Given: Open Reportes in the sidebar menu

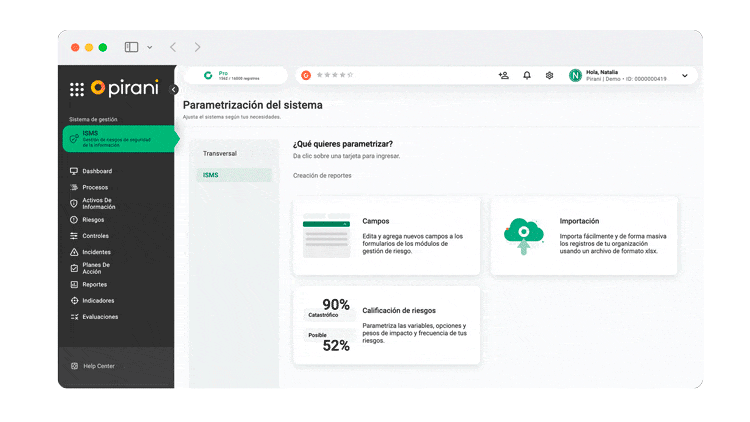Looking at the screenshot, I should pyautogui.click(x=94, y=284).
